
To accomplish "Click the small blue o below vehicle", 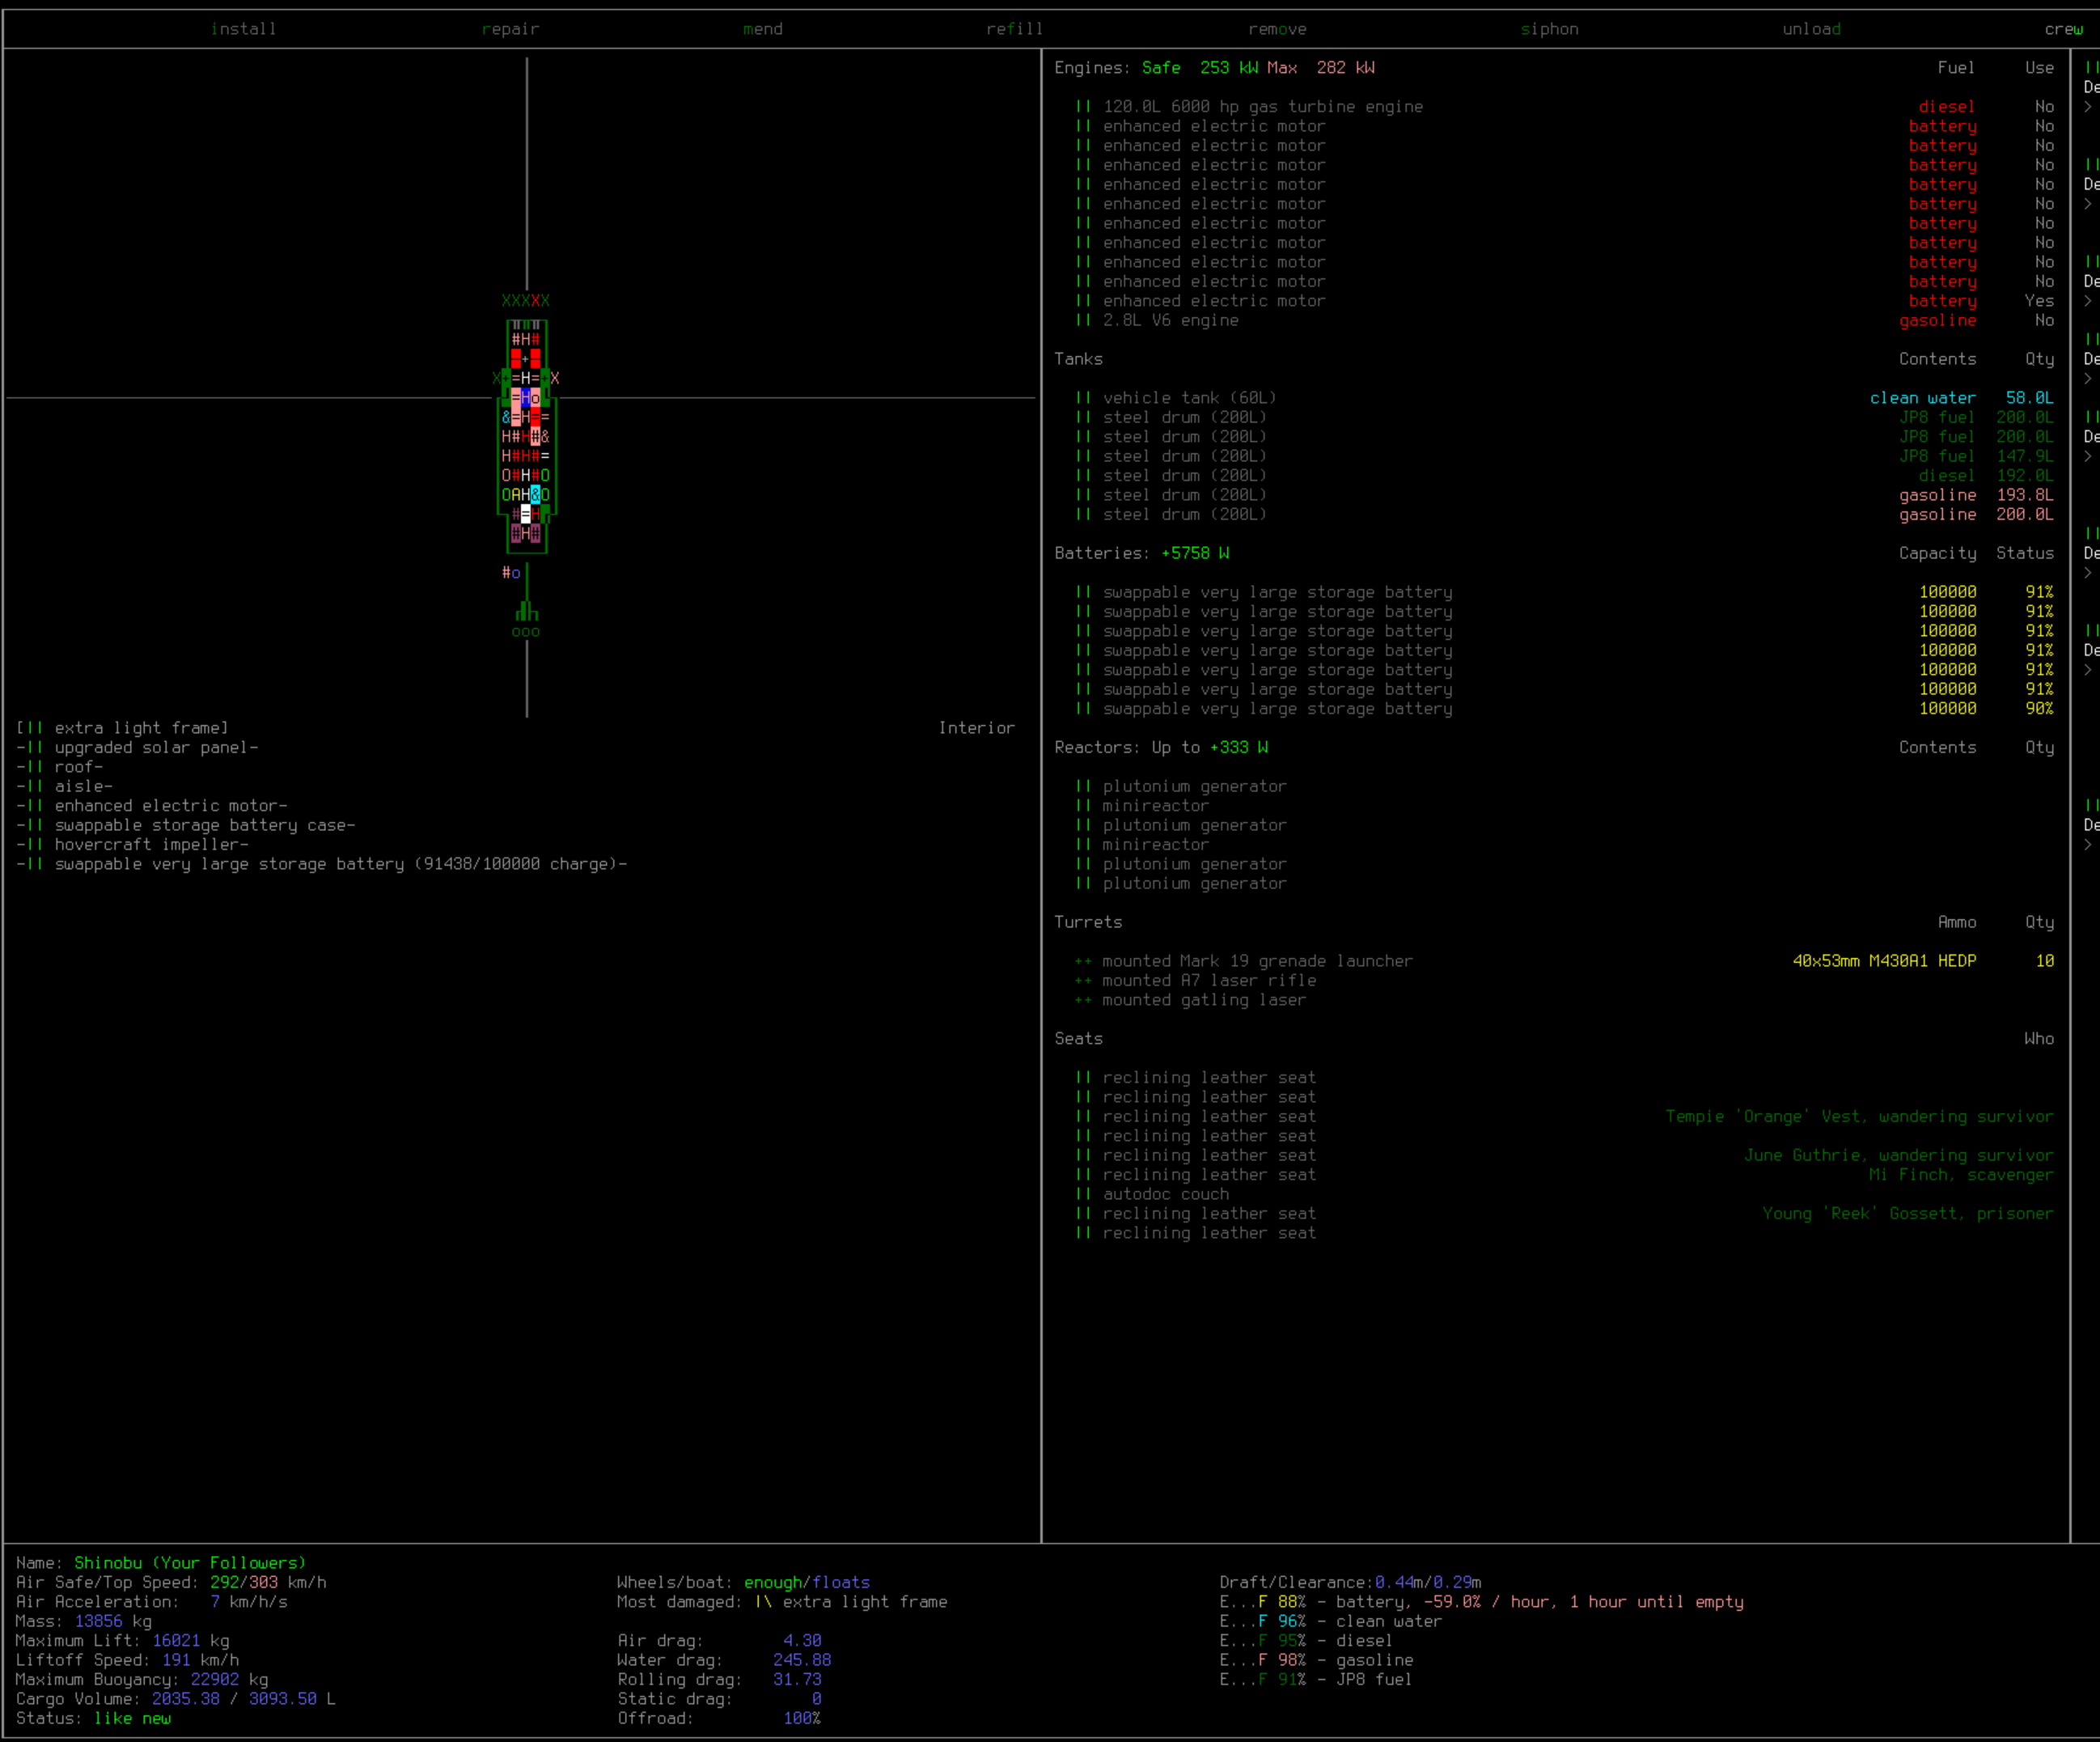I will (516, 573).
